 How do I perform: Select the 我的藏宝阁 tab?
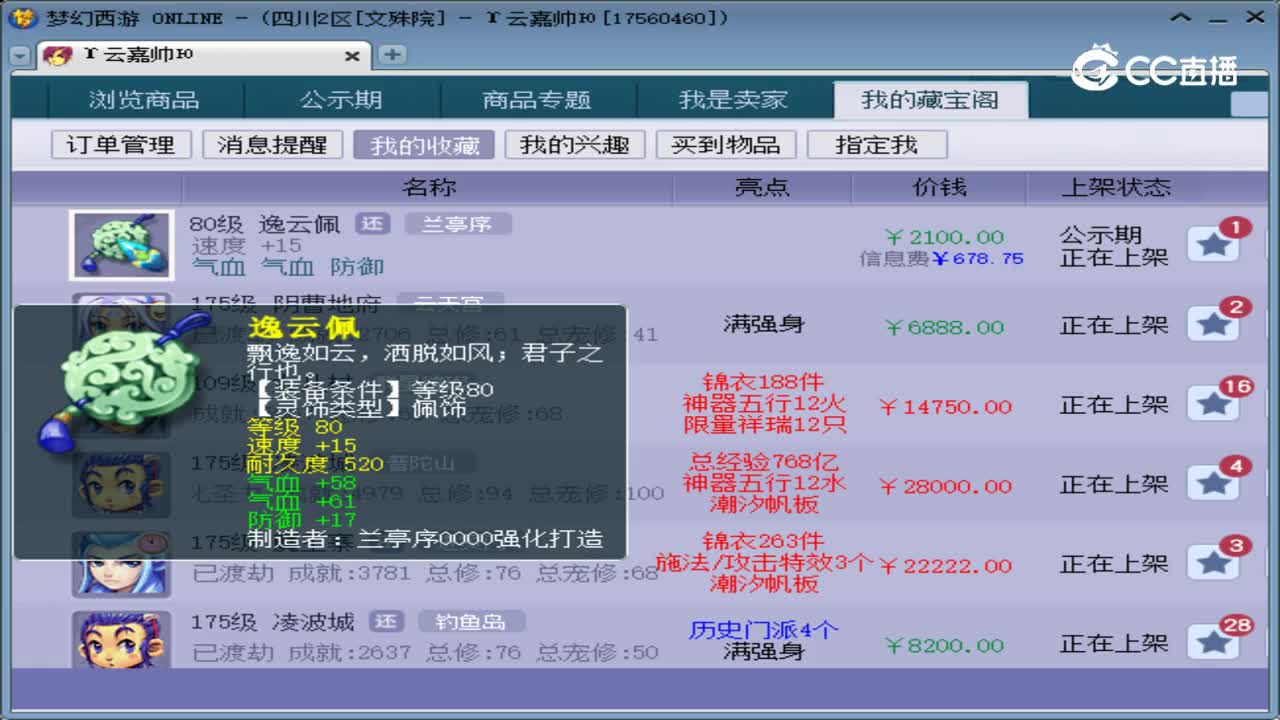pos(930,100)
